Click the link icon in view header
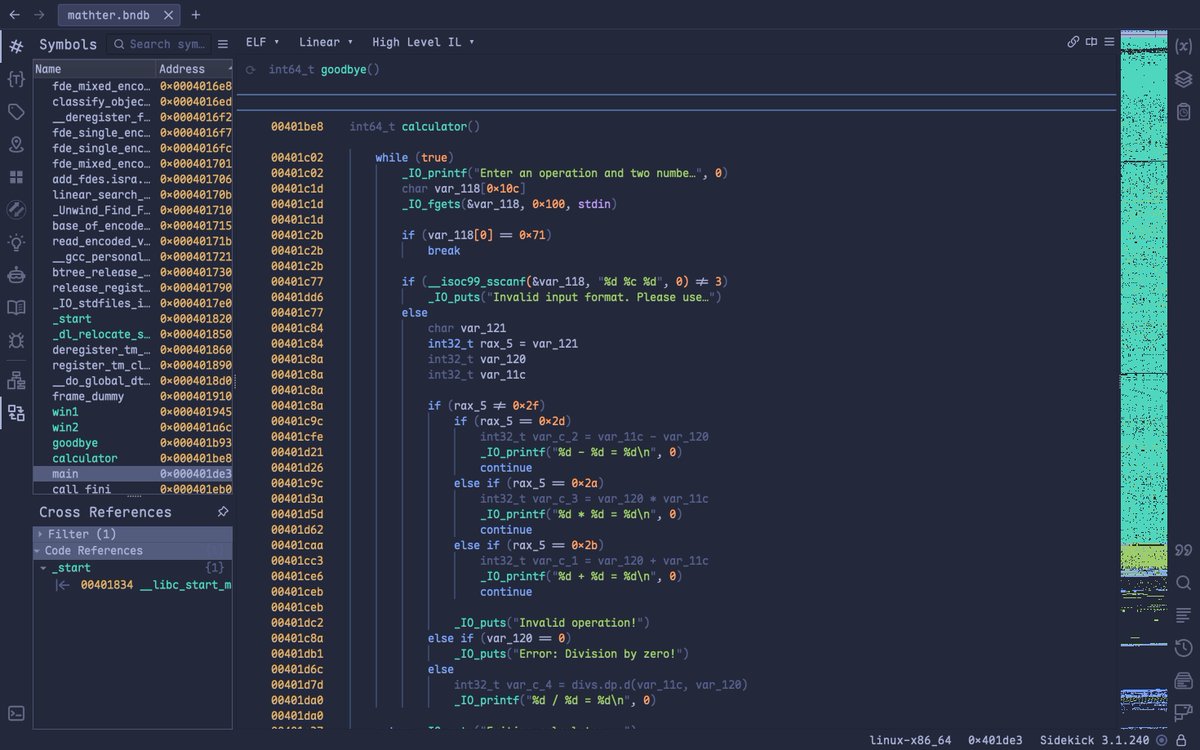 pos(1073,42)
